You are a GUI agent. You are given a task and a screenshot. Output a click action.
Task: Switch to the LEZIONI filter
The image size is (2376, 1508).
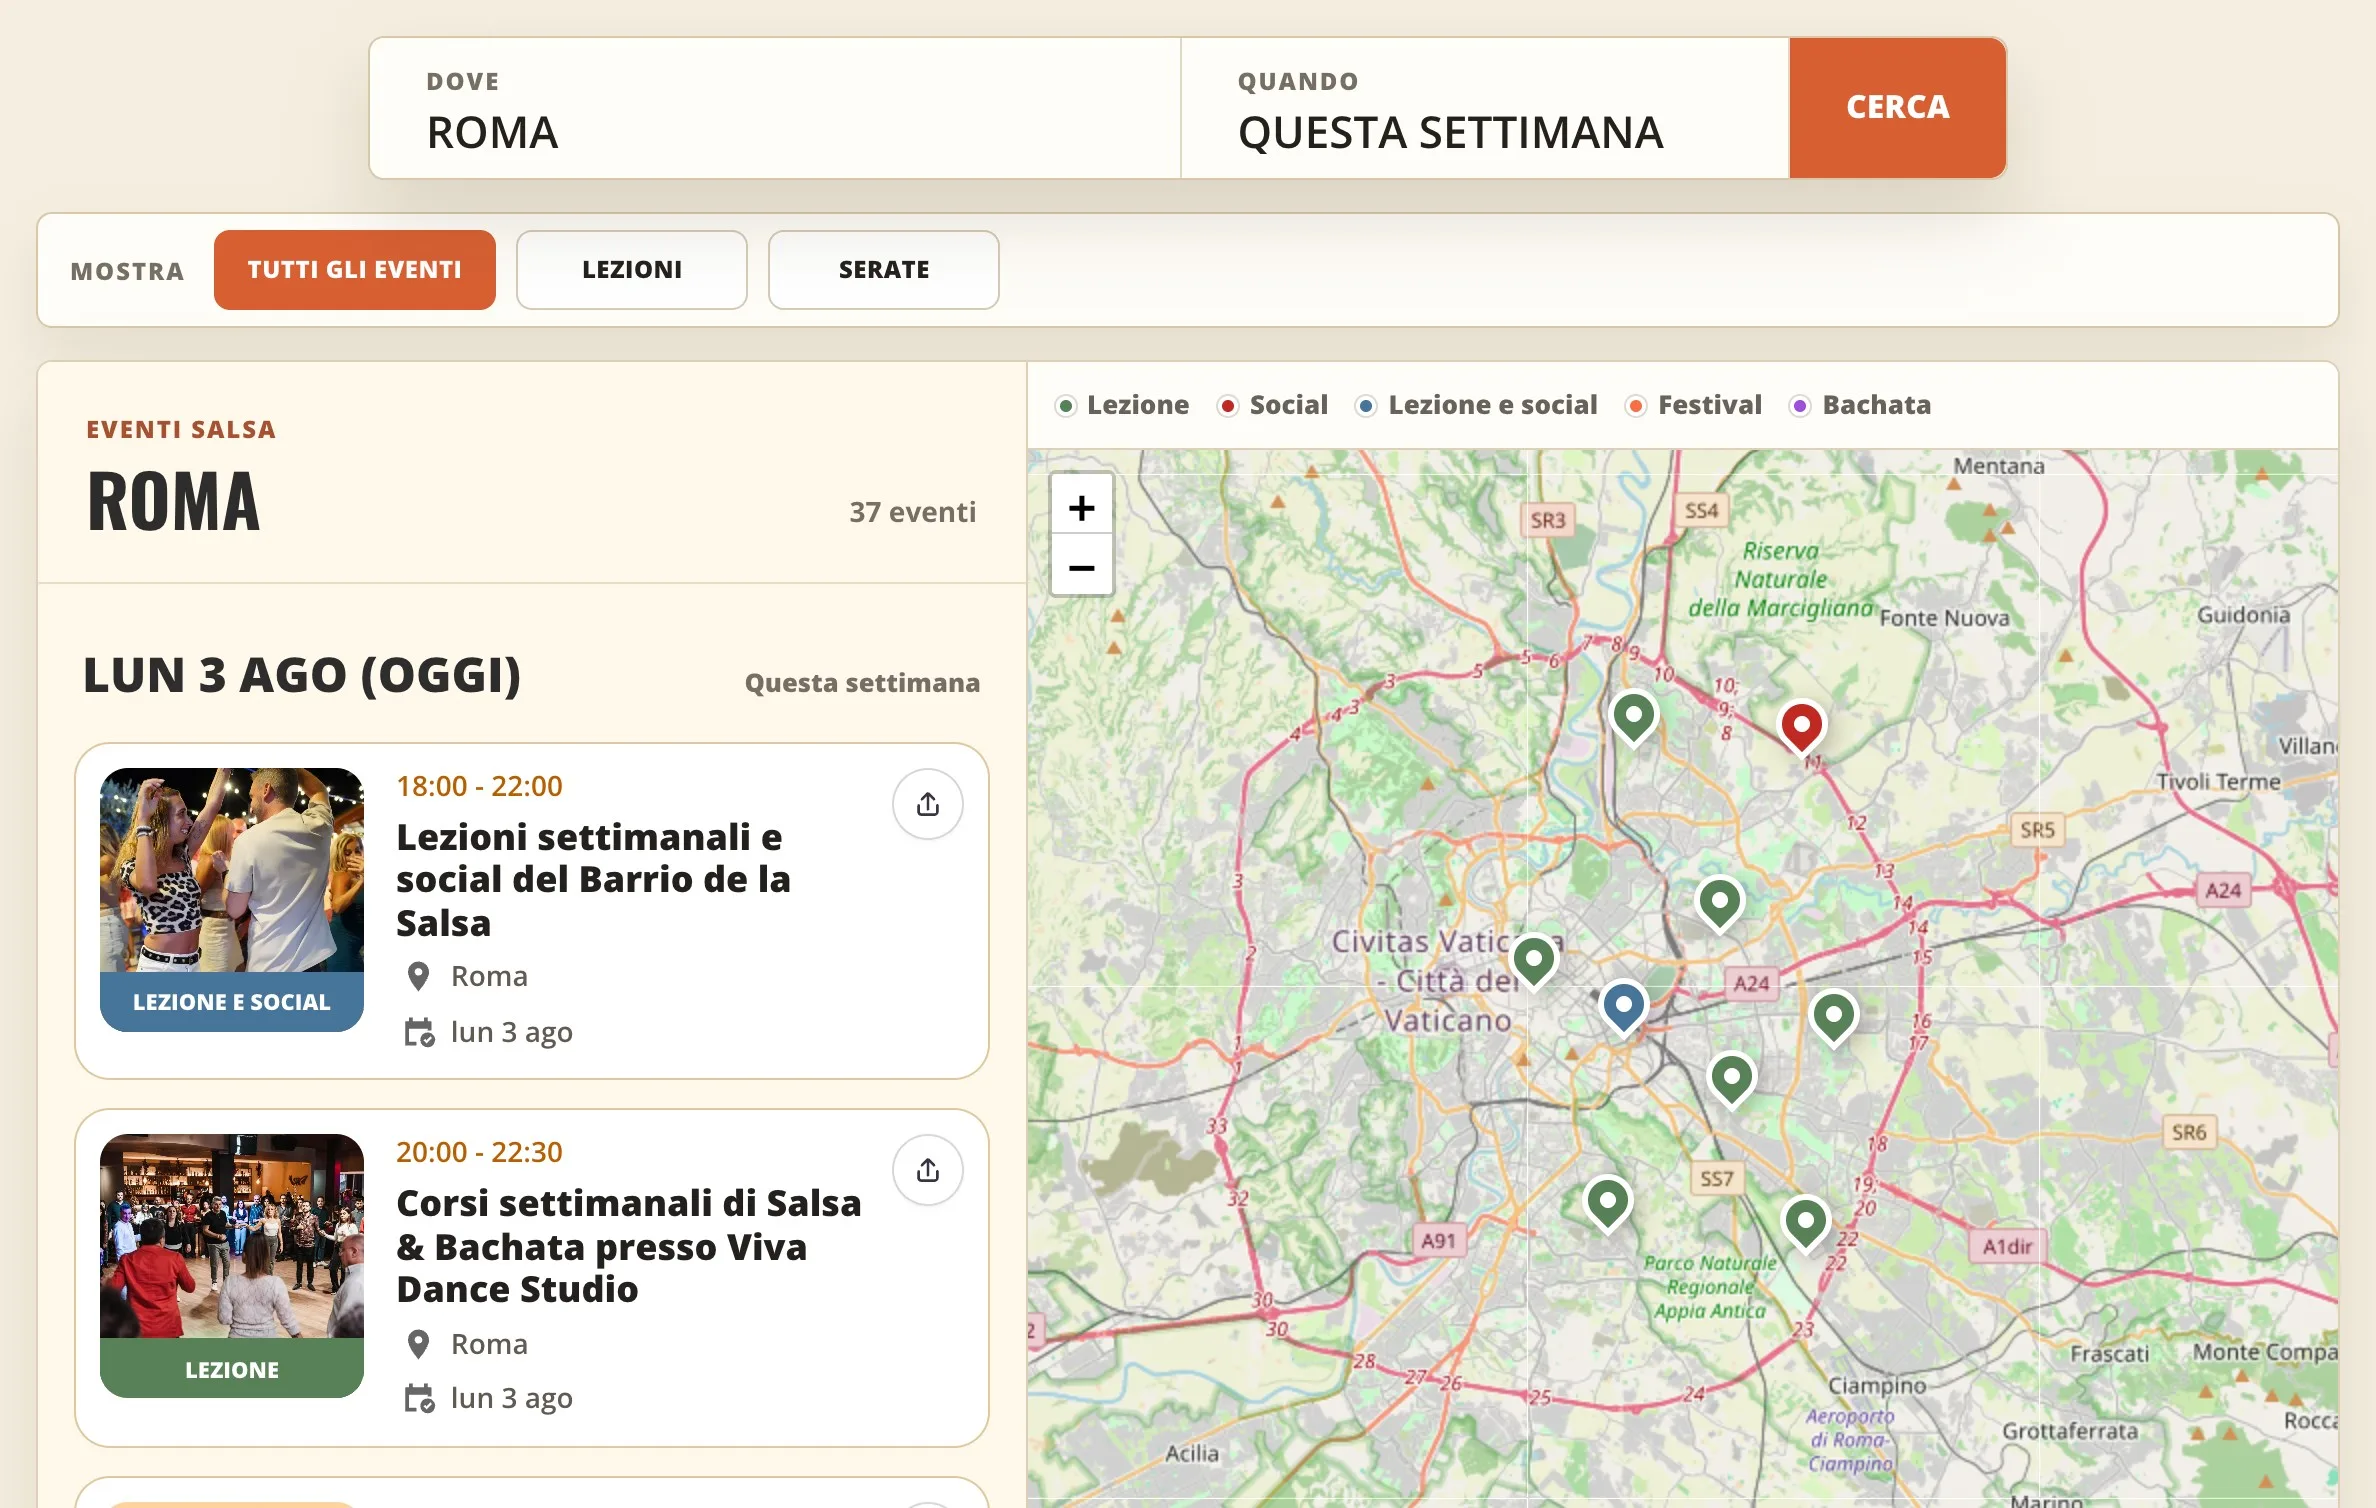point(632,270)
